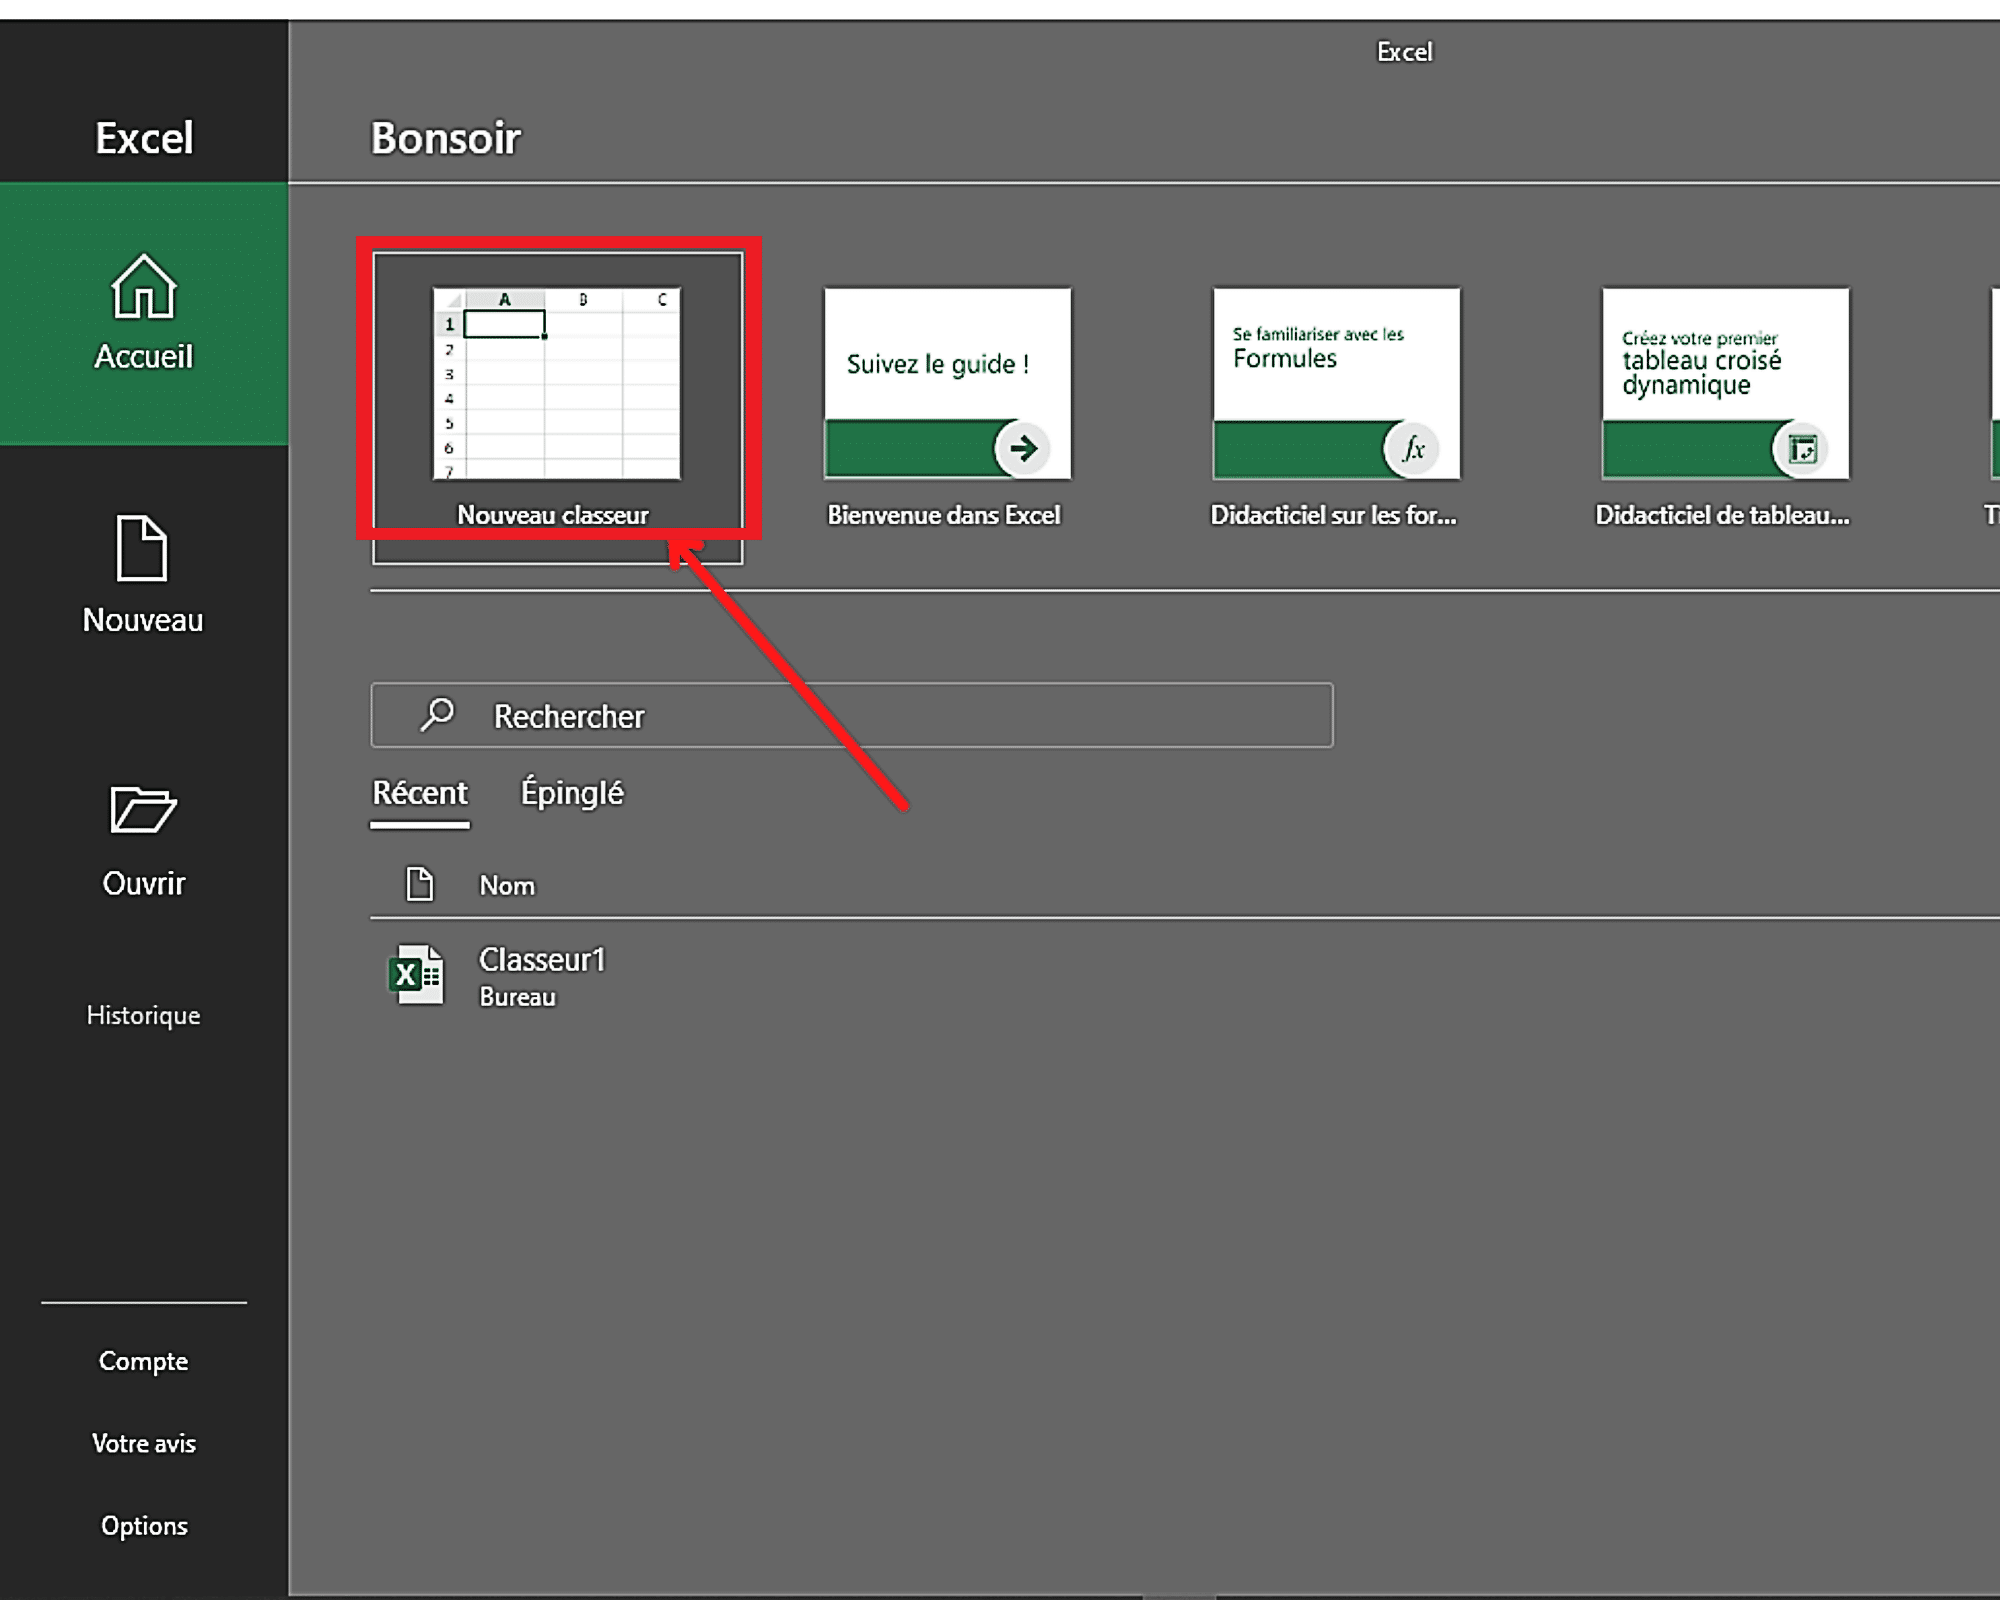Image resolution: width=2000 pixels, height=1600 pixels.
Task: Click the Excel file icon beside Classeur1
Action: click(416, 975)
